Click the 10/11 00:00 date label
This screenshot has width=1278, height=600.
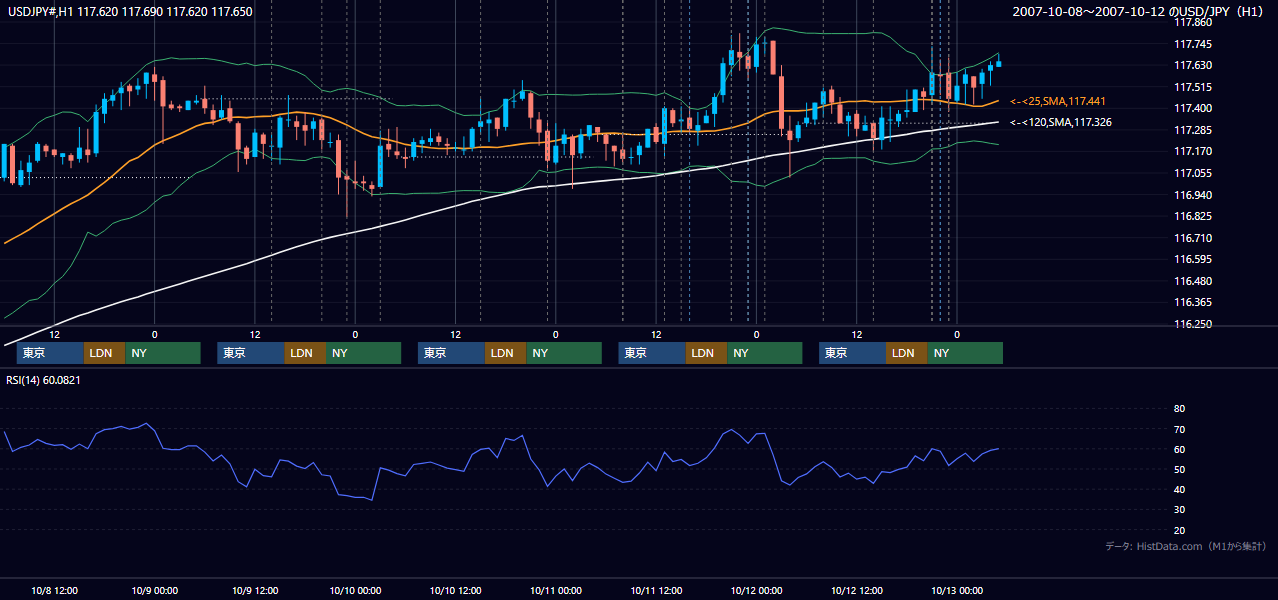(556, 590)
